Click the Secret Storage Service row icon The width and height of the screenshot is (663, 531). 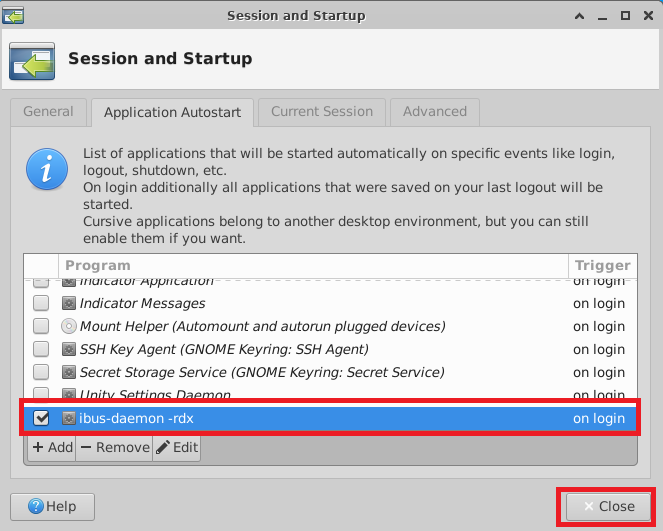pyautogui.click(x=69, y=372)
